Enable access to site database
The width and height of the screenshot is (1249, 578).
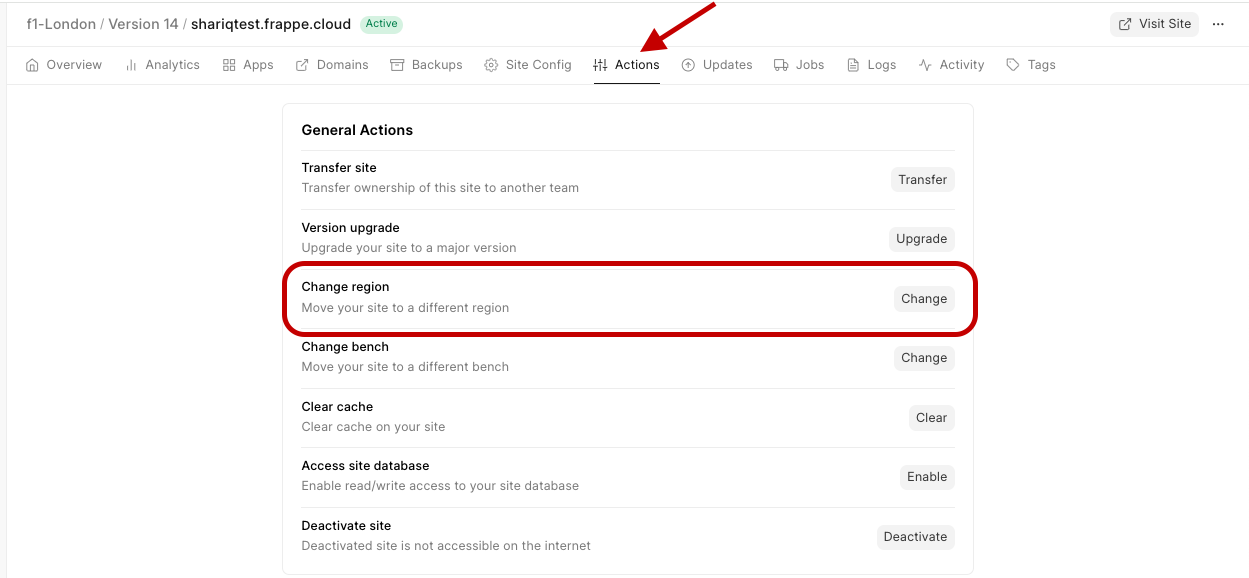[927, 477]
